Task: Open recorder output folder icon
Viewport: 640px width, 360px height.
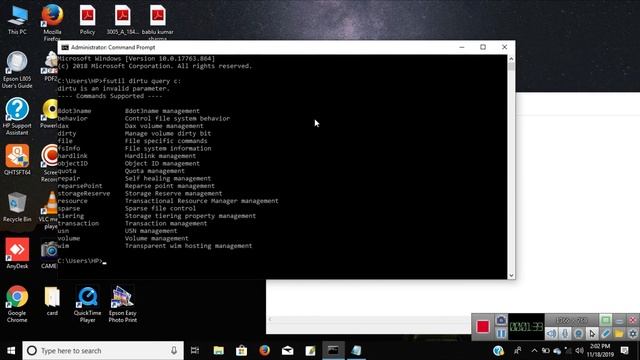Action: pyautogui.click(x=619, y=333)
